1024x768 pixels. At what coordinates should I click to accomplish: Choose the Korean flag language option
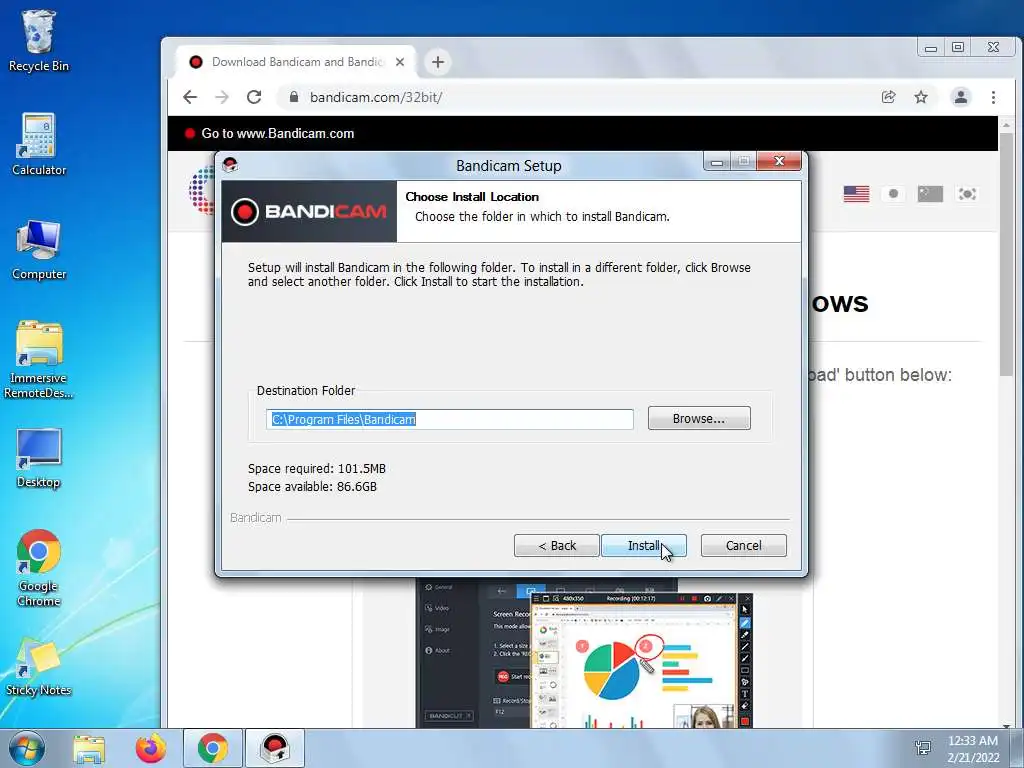[967, 194]
